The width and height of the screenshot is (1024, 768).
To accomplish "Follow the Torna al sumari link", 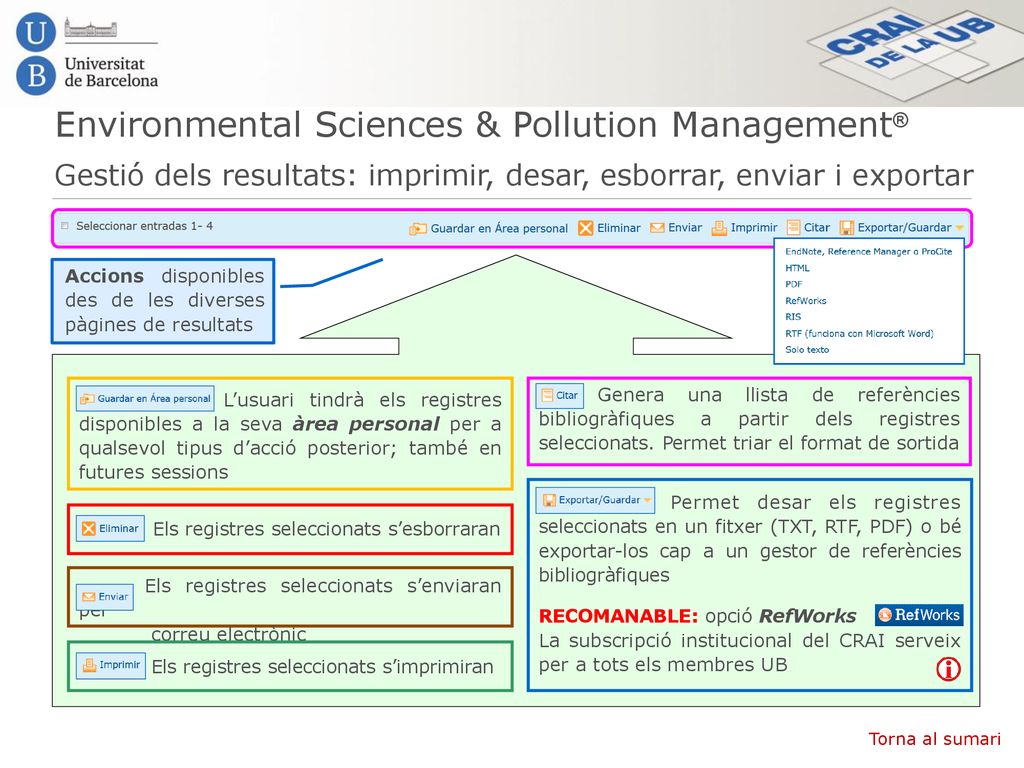I will pos(935,739).
